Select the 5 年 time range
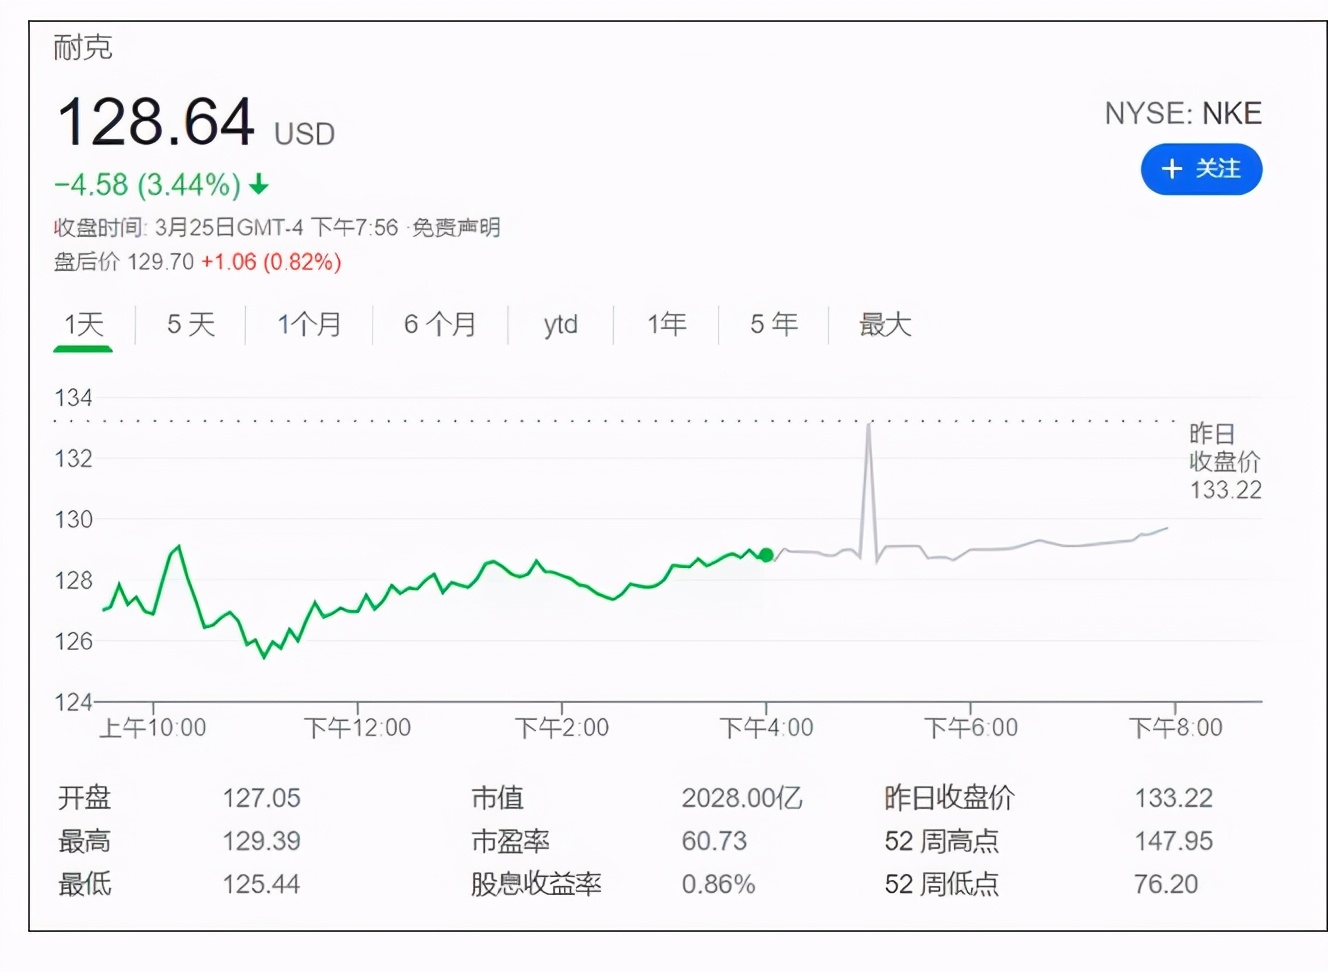The image size is (1328, 972). click(772, 324)
